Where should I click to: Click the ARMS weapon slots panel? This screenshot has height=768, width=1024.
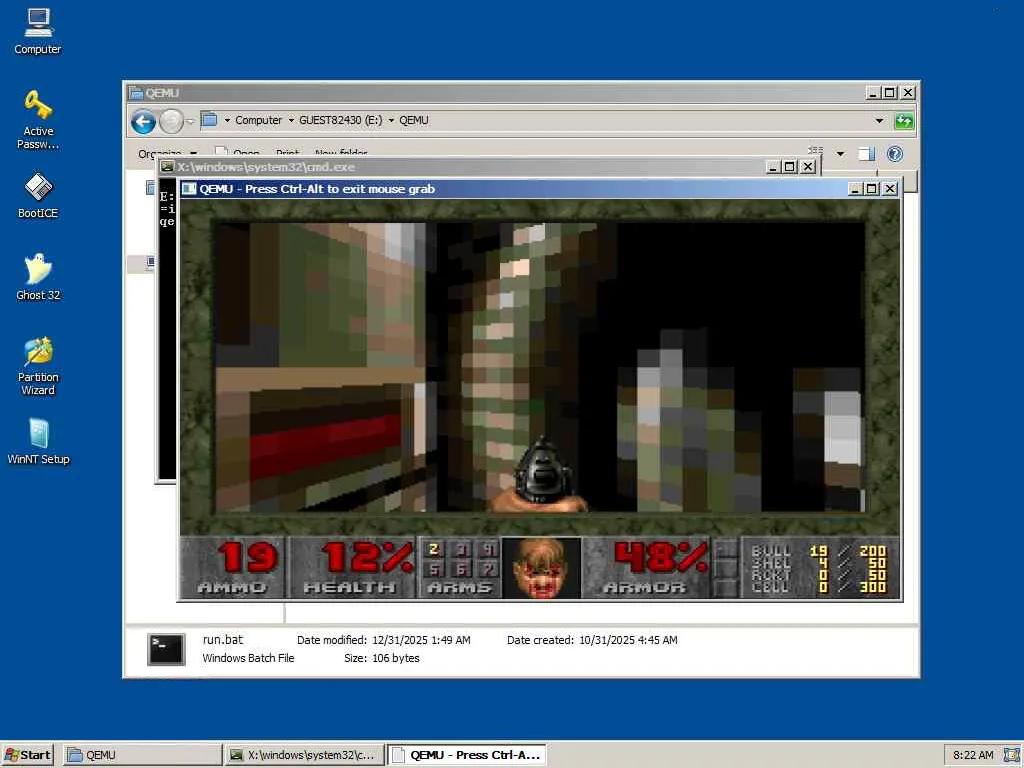point(459,567)
